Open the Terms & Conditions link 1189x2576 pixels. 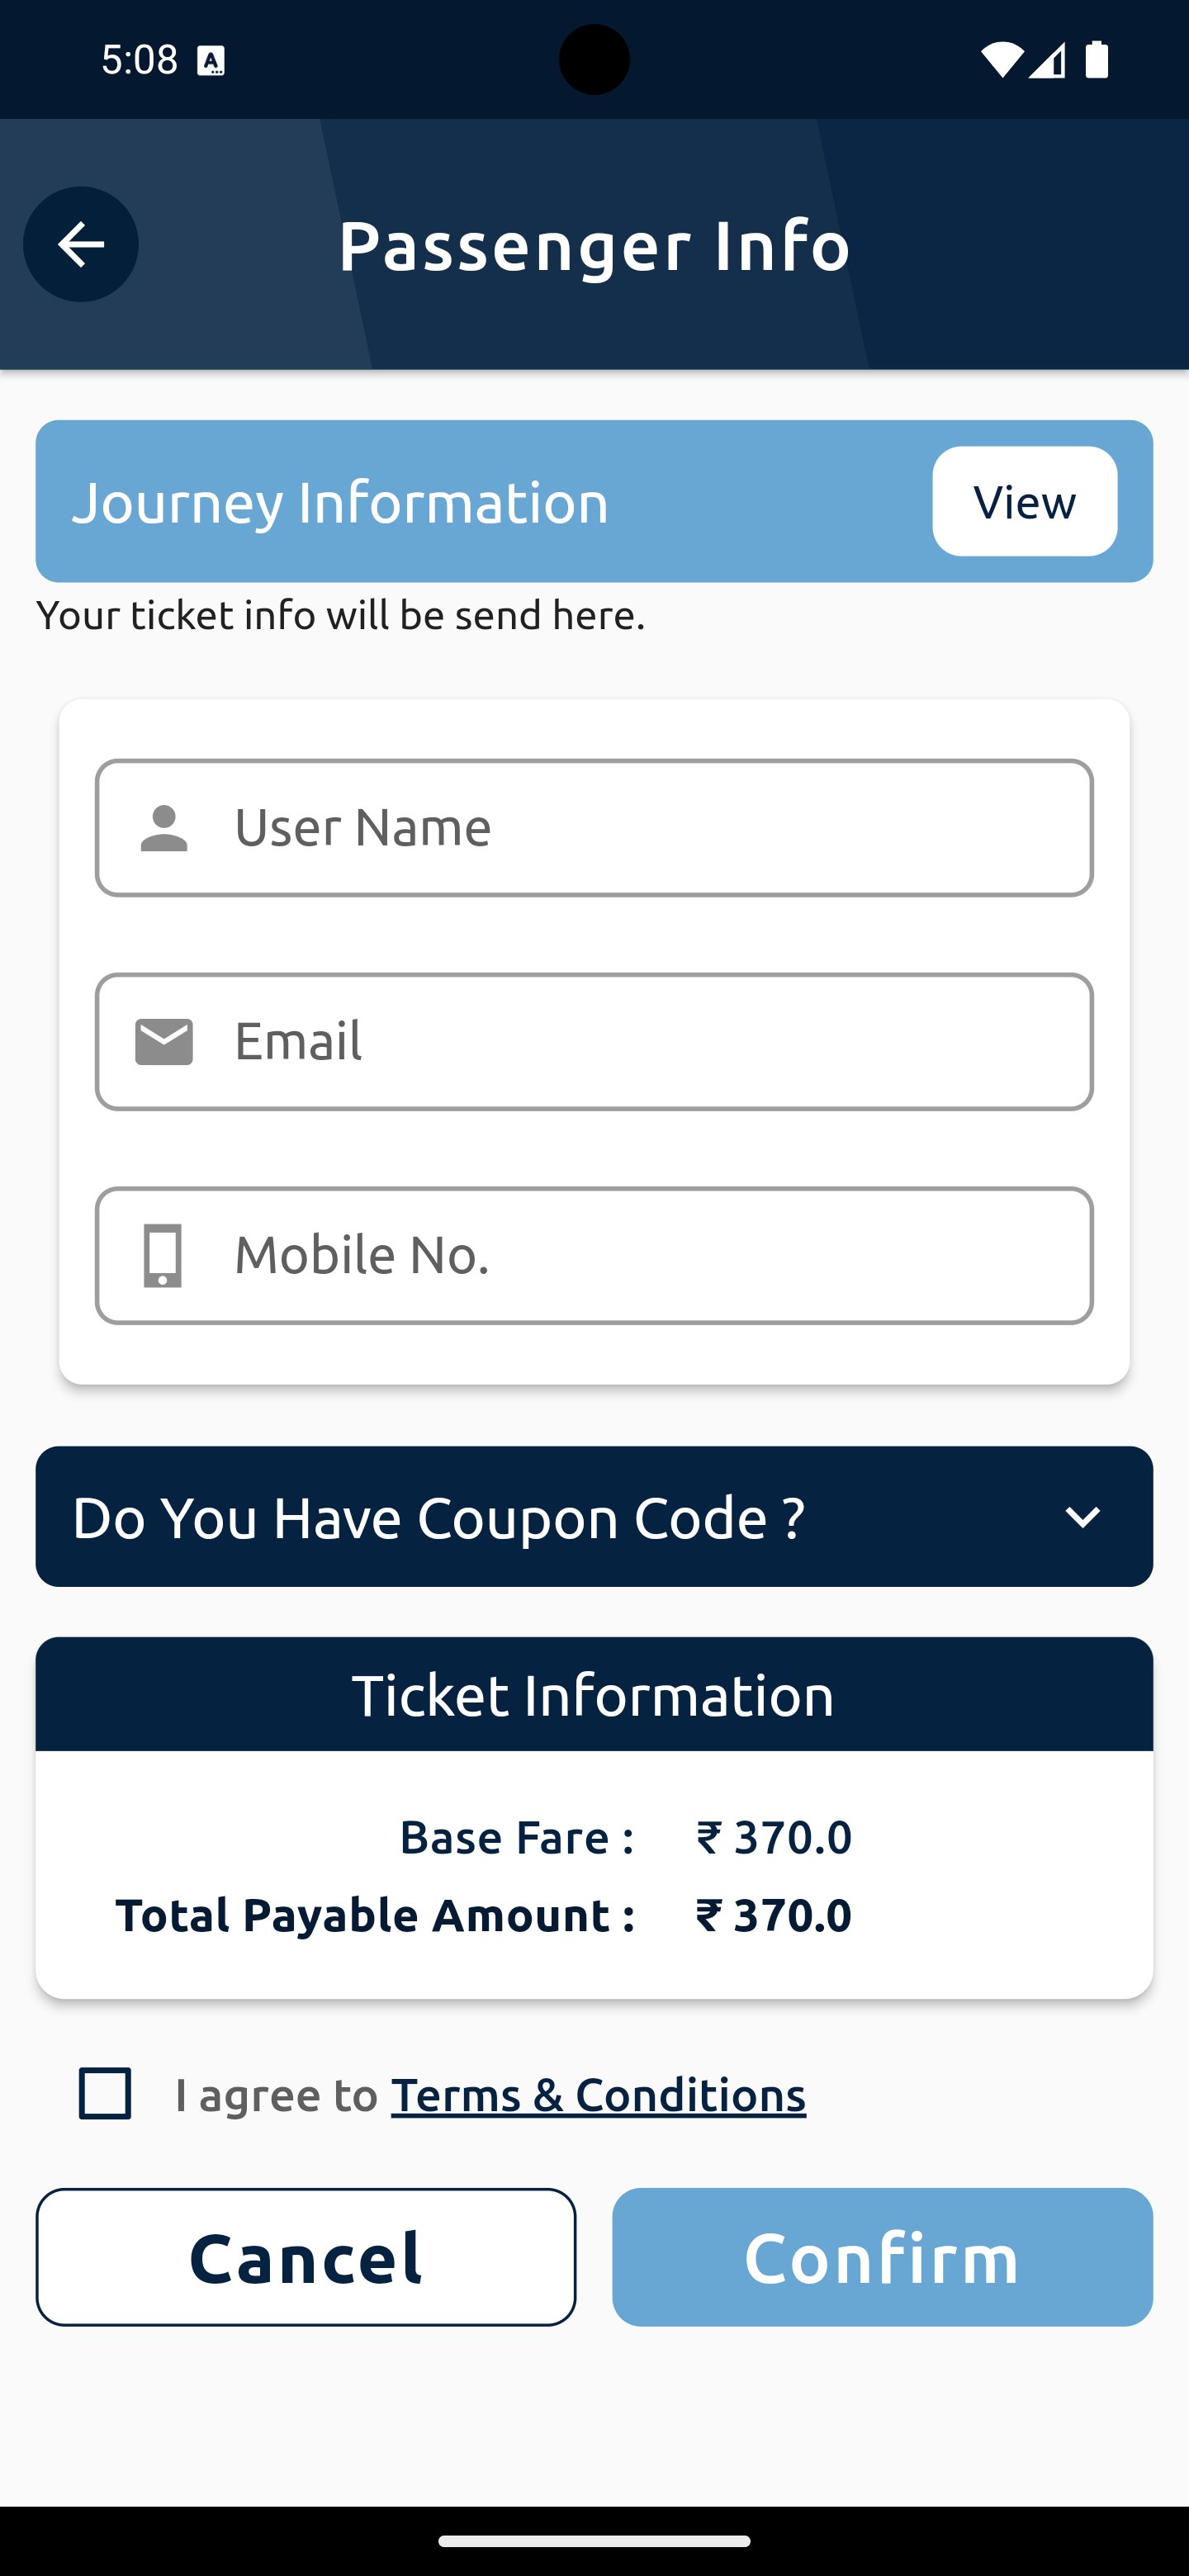point(598,2094)
